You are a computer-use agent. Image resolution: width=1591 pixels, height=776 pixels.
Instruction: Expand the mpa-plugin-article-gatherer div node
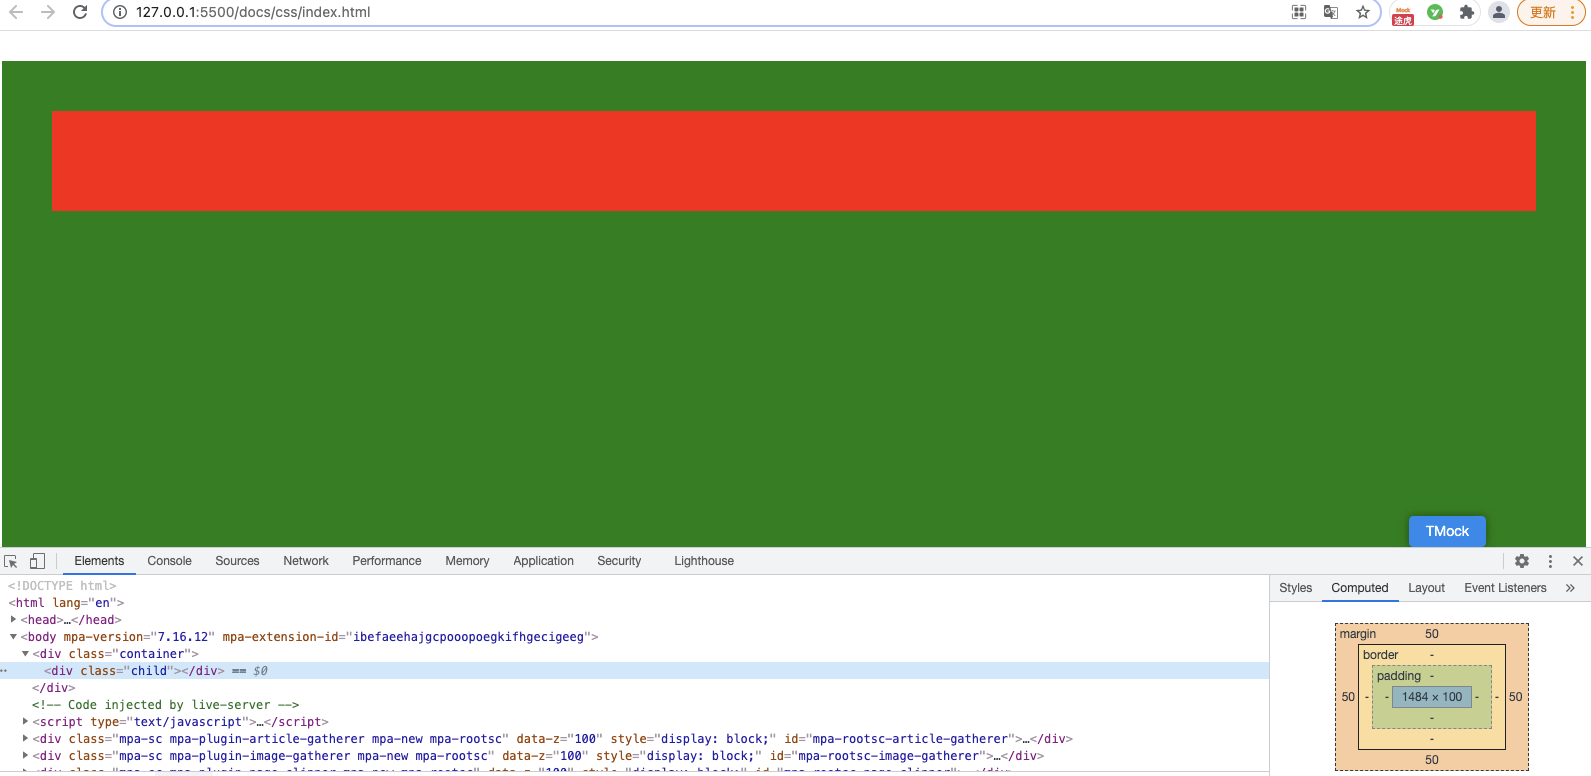(x=25, y=739)
